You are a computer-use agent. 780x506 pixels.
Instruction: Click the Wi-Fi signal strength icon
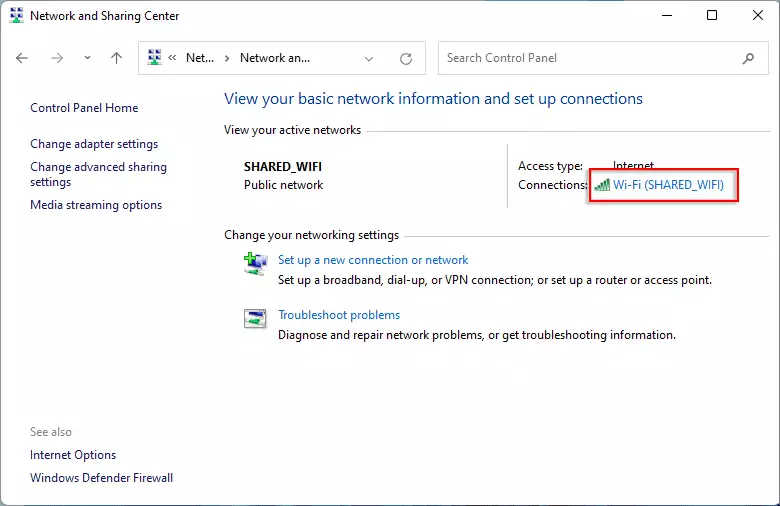(x=602, y=186)
